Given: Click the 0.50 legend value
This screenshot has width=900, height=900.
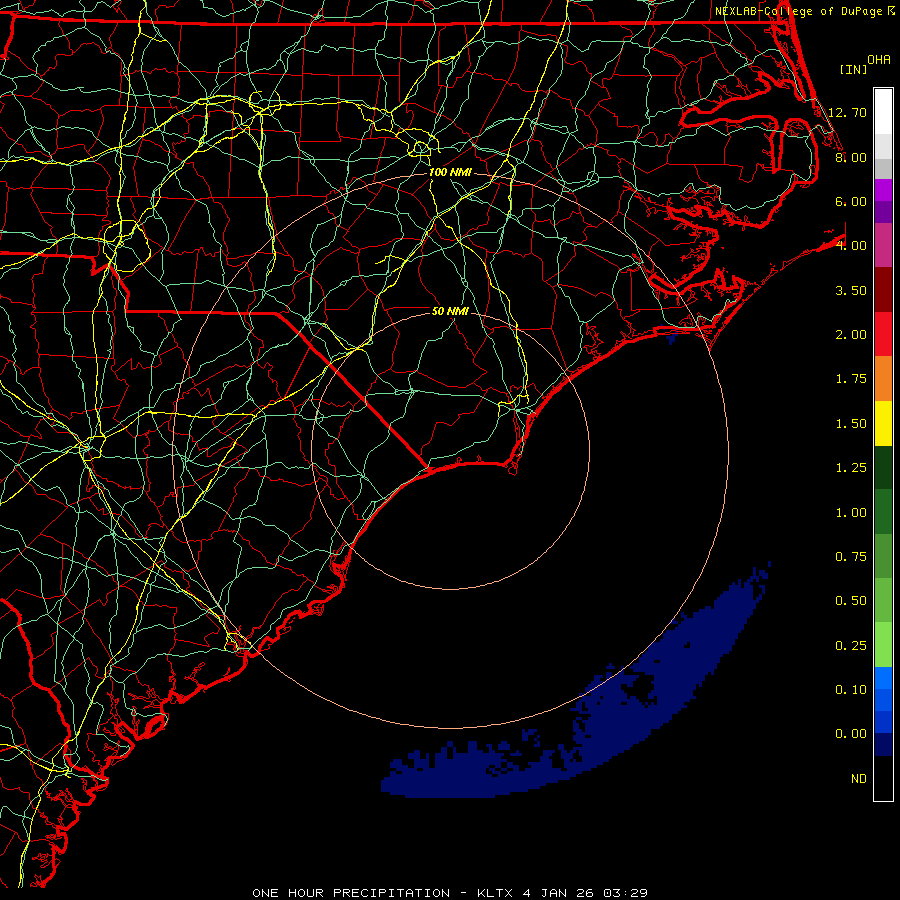Looking at the screenshot, I should tap(851, 601).
